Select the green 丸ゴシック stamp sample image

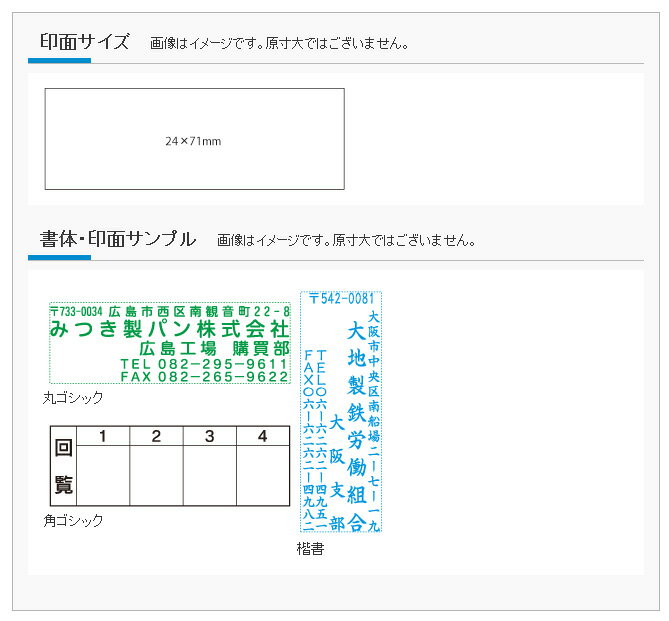(170, 343)
